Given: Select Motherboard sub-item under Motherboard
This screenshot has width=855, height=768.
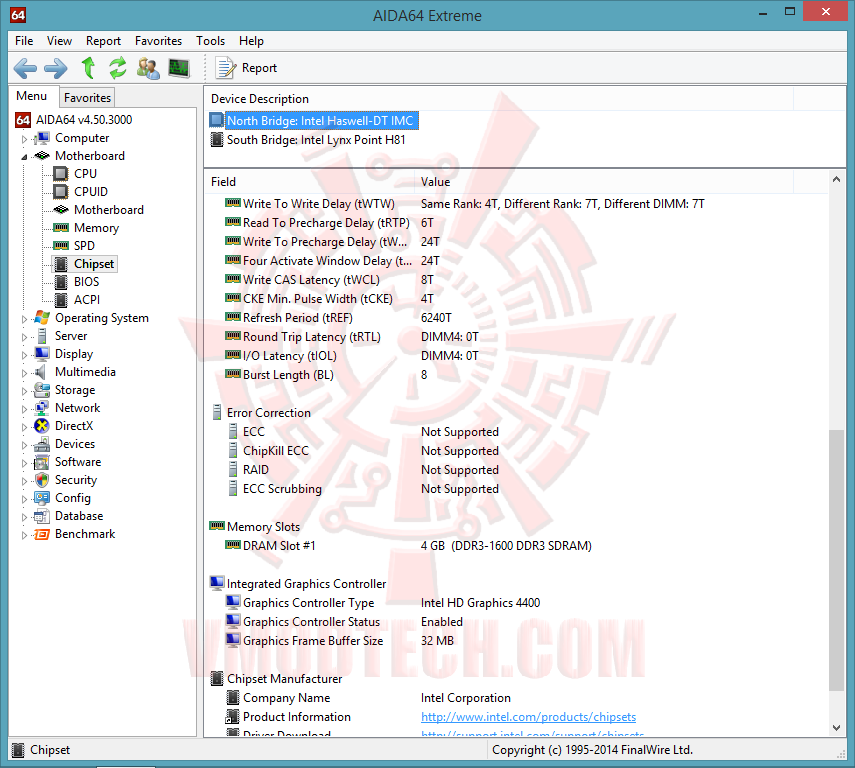Looking at the screenshot, I should tap(109, 210).
